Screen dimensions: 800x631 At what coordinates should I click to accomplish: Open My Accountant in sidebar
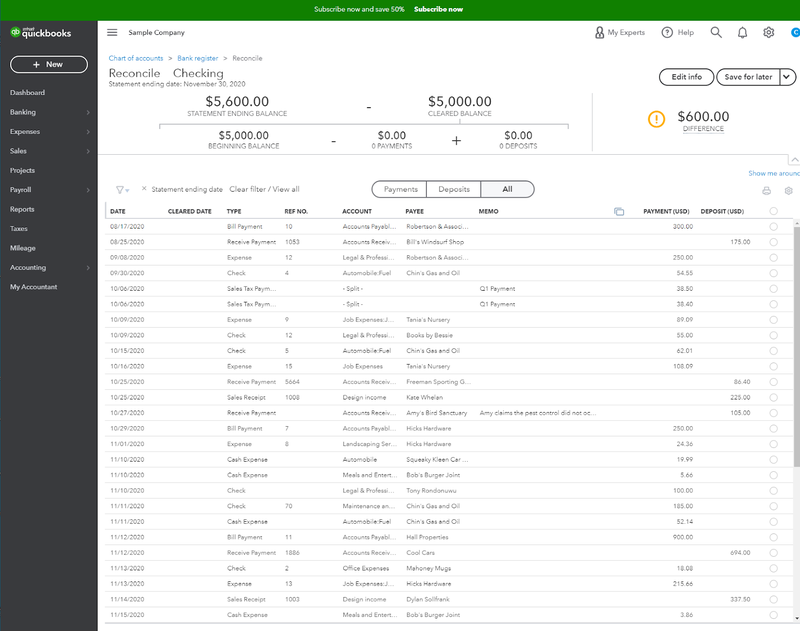[x=34, y=287]
